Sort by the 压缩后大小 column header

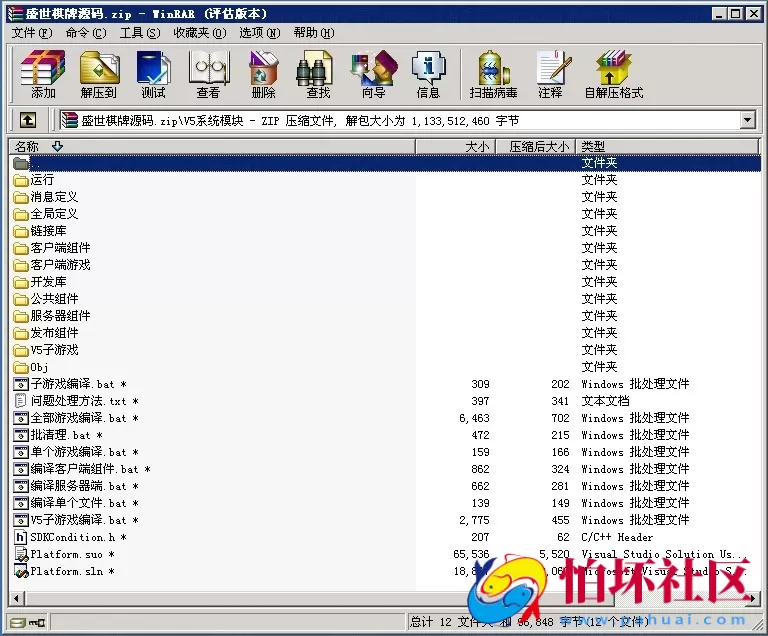pyautogui.click(x=536, y=147)
